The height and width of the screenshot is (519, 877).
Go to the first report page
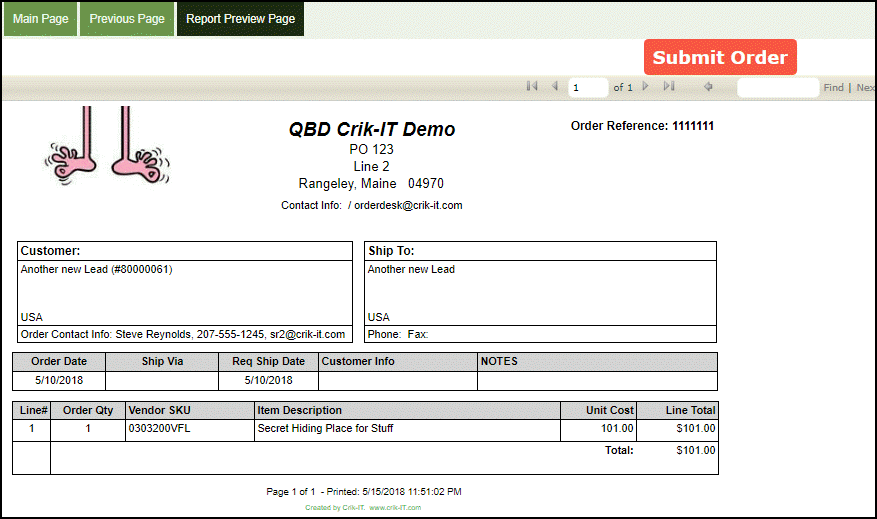pos(532,87)
